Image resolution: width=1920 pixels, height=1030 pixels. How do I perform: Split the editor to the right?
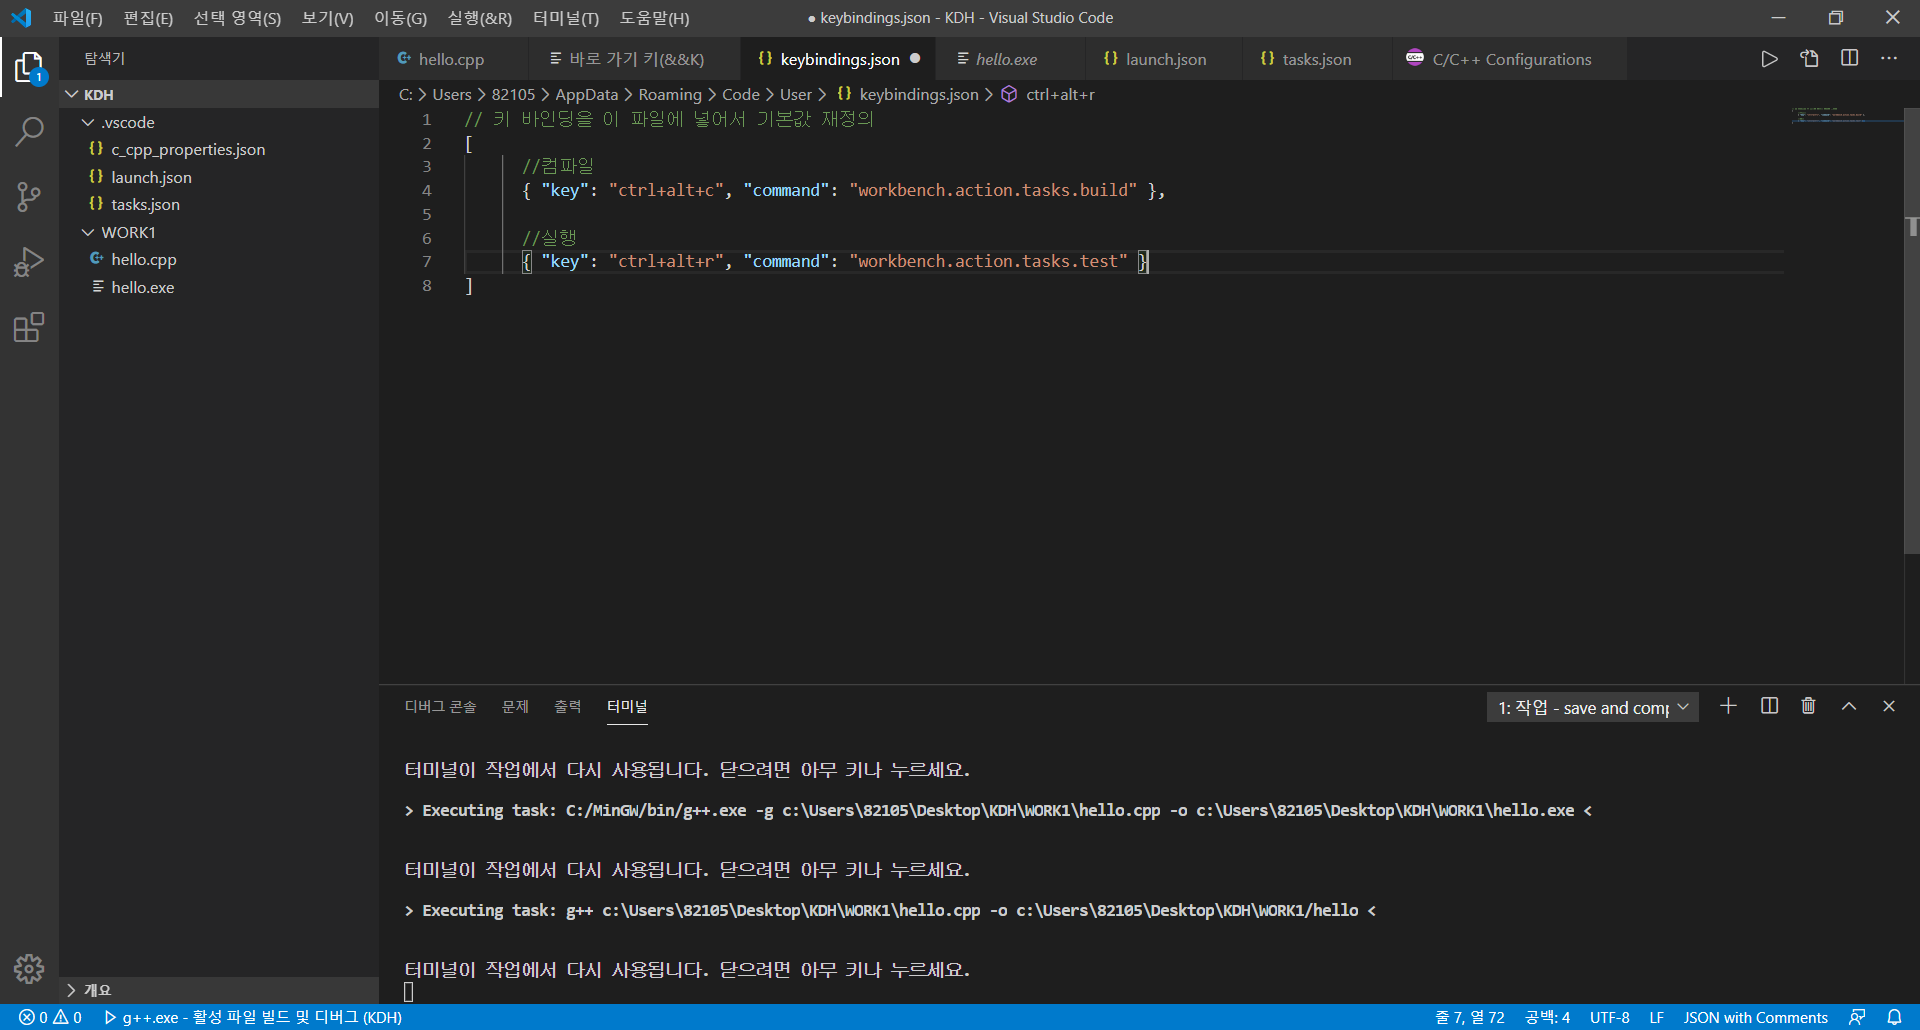coord(1849,59)
